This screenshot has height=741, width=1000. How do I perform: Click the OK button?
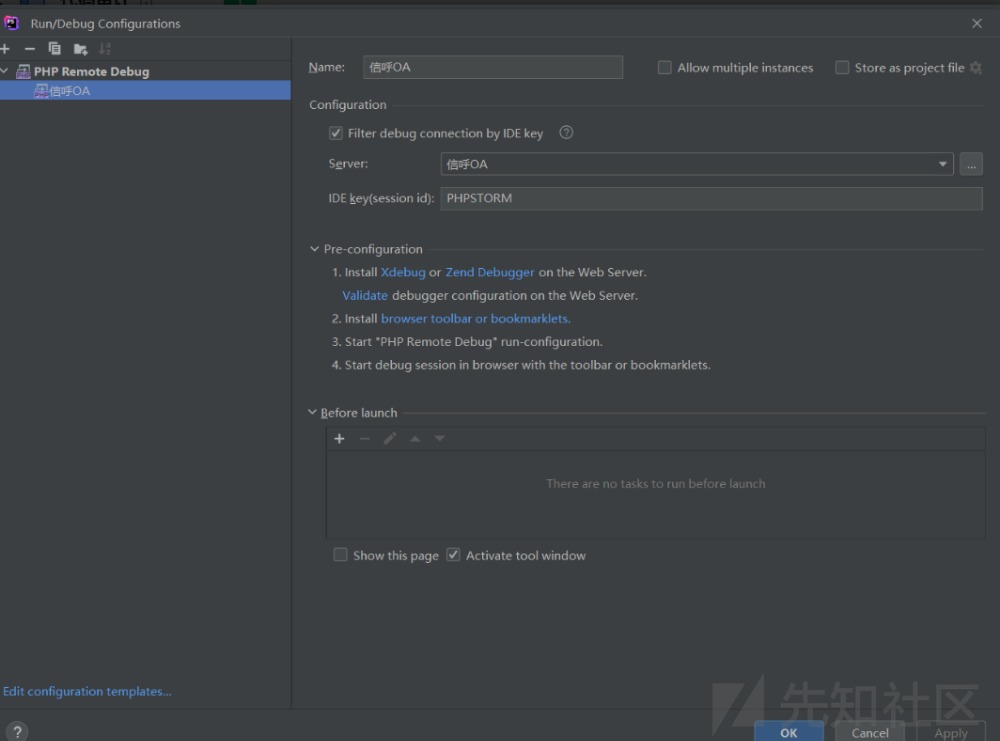click(x=788, y=732)
